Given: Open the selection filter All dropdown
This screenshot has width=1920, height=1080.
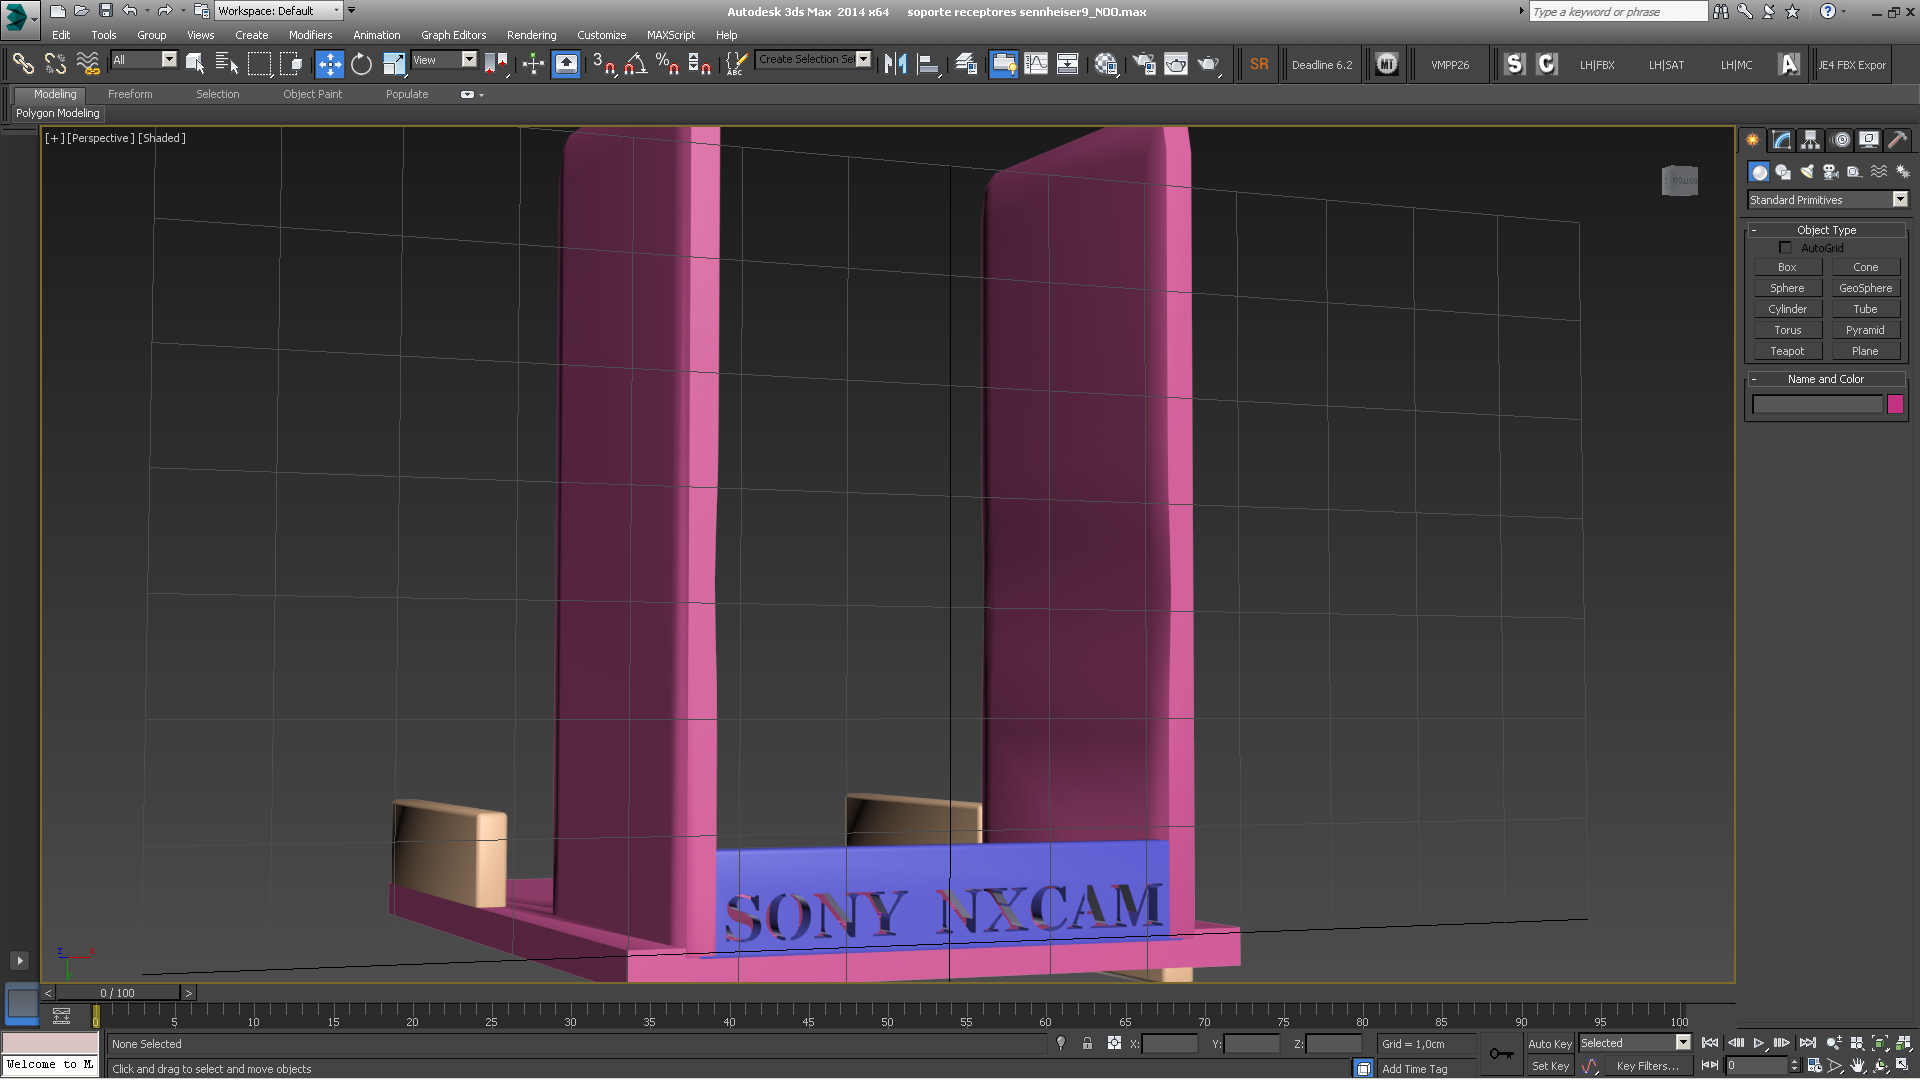Looking at the screenshot, I should point(144,60).
